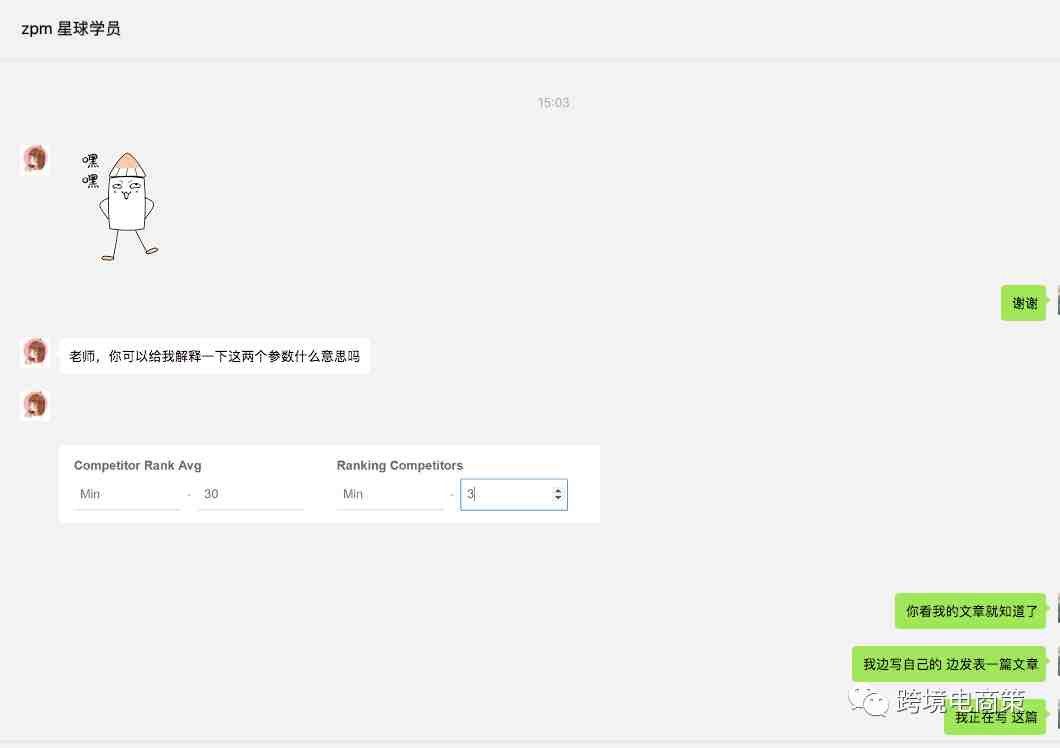Viewport: 1060px width, 748px height.
Task: Click the Ranking Competitors Min field
Action: (x=389, y=494)
